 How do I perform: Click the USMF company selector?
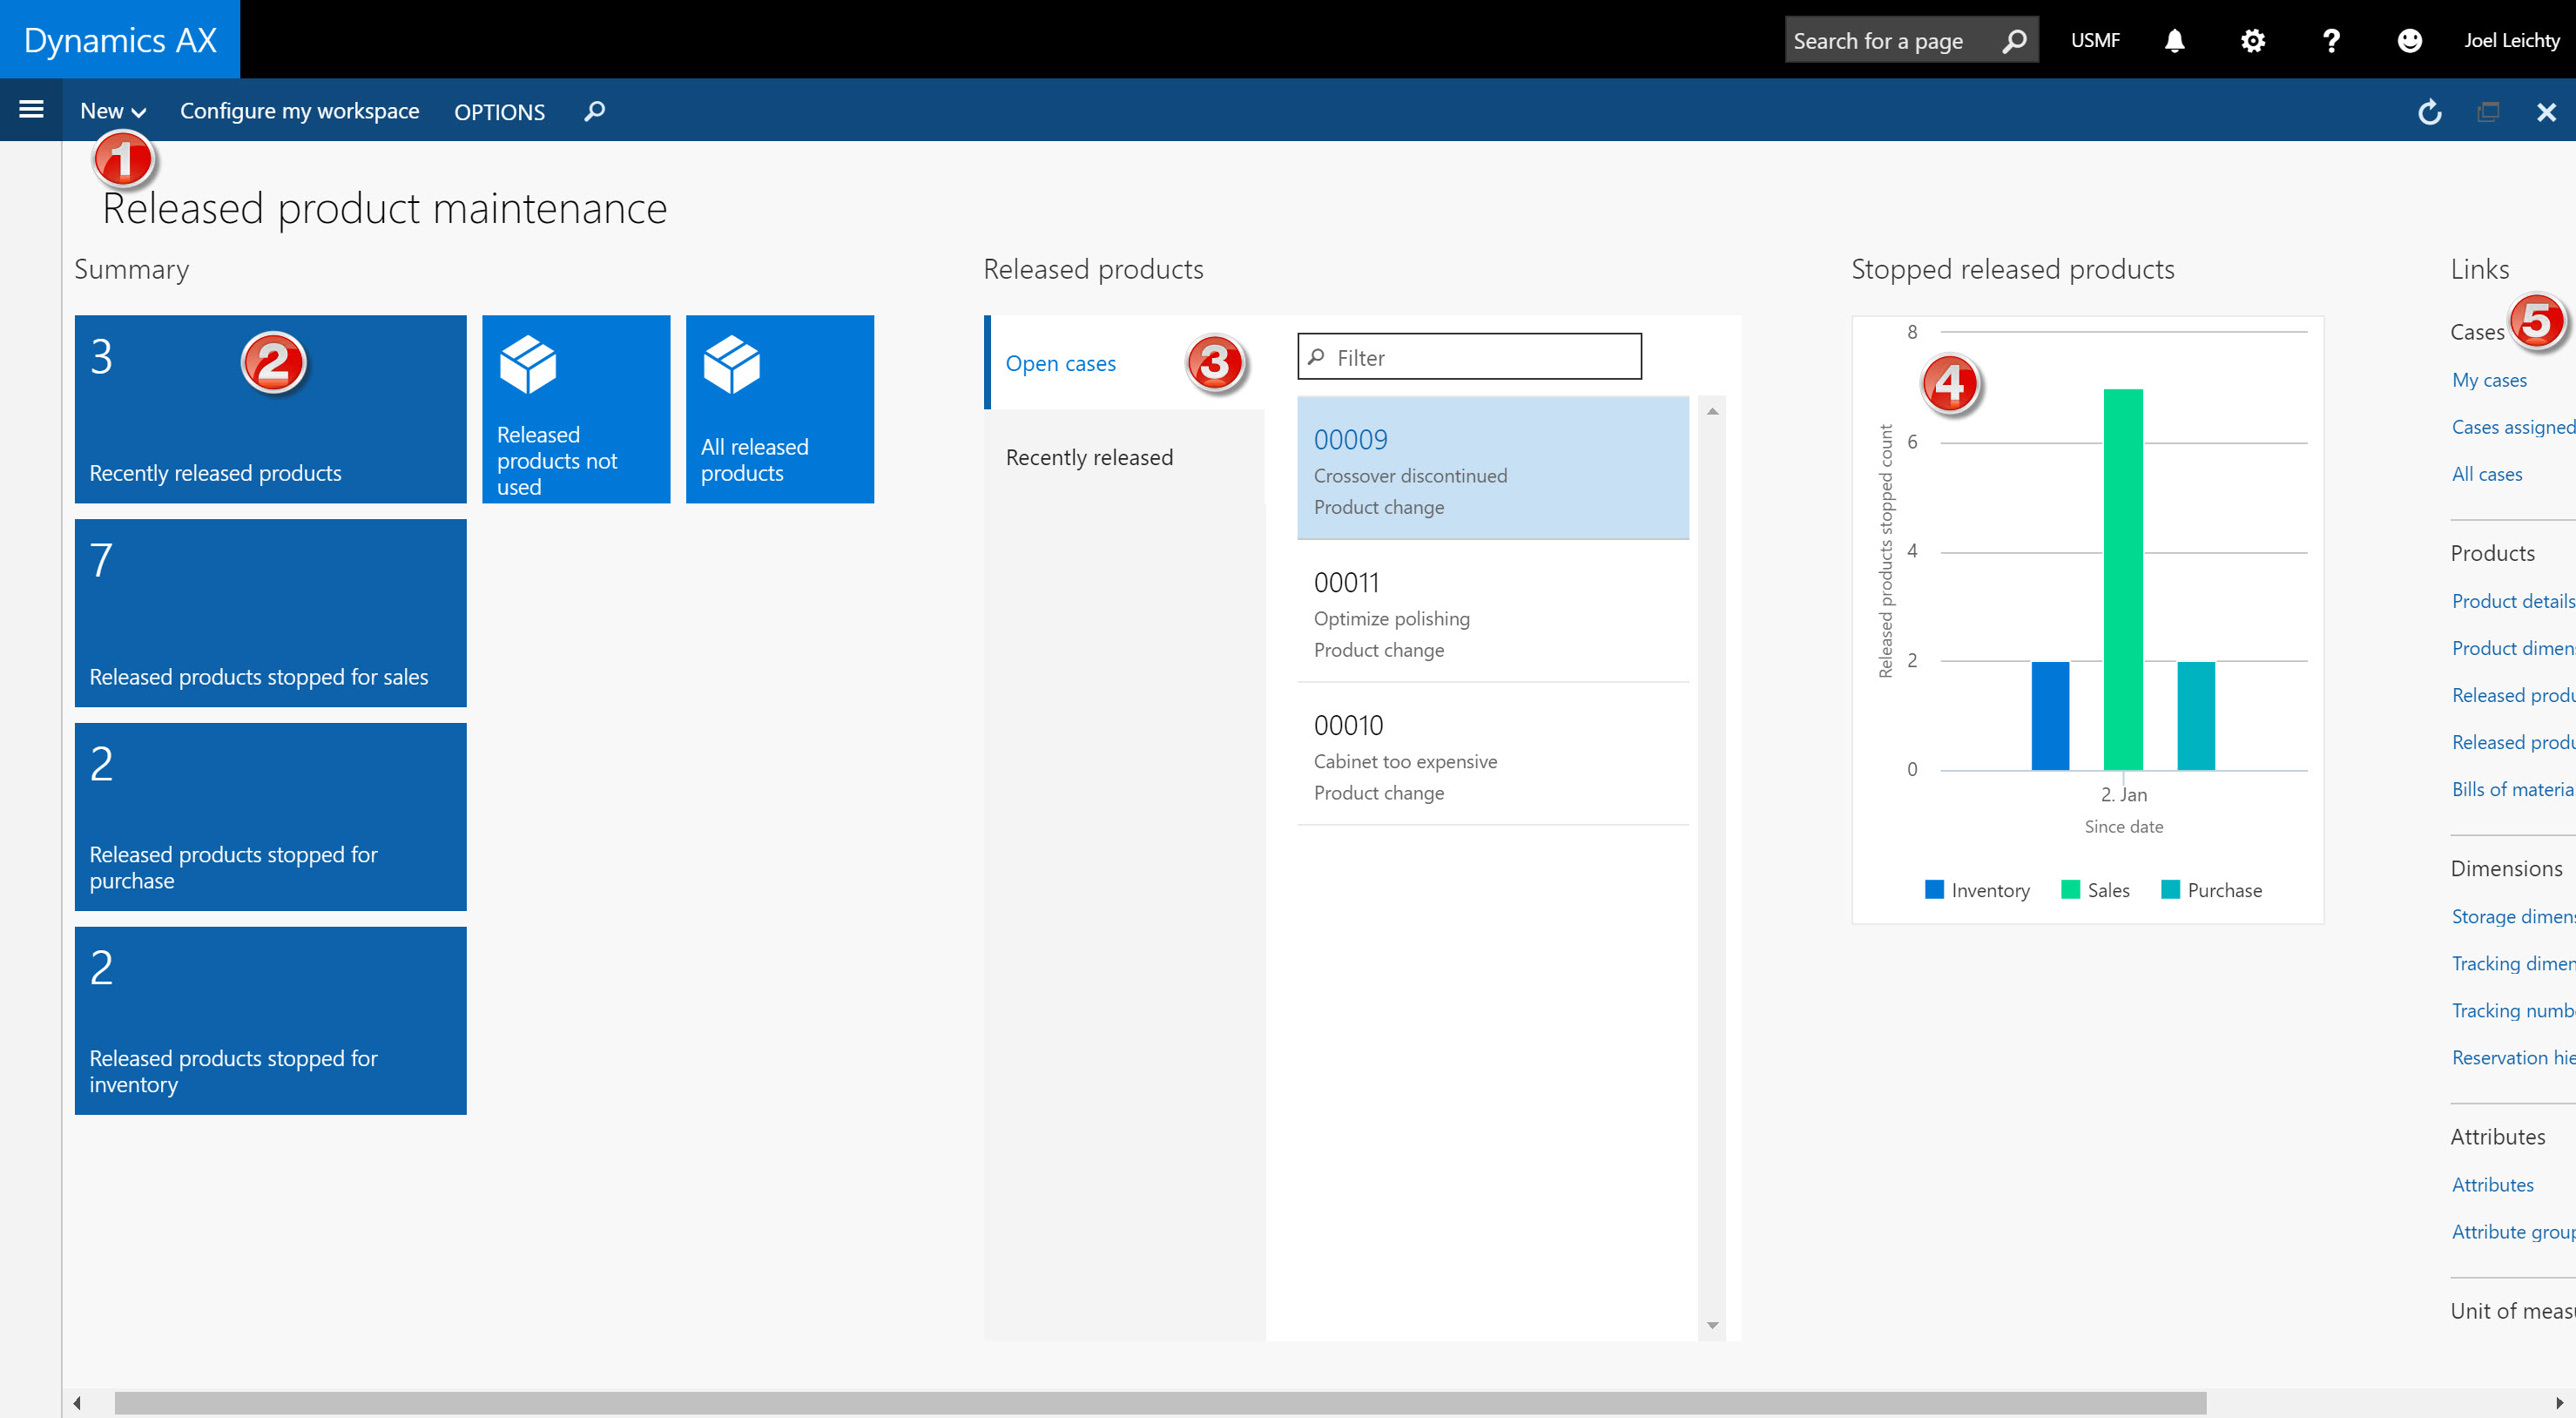tap(2095, 40)
